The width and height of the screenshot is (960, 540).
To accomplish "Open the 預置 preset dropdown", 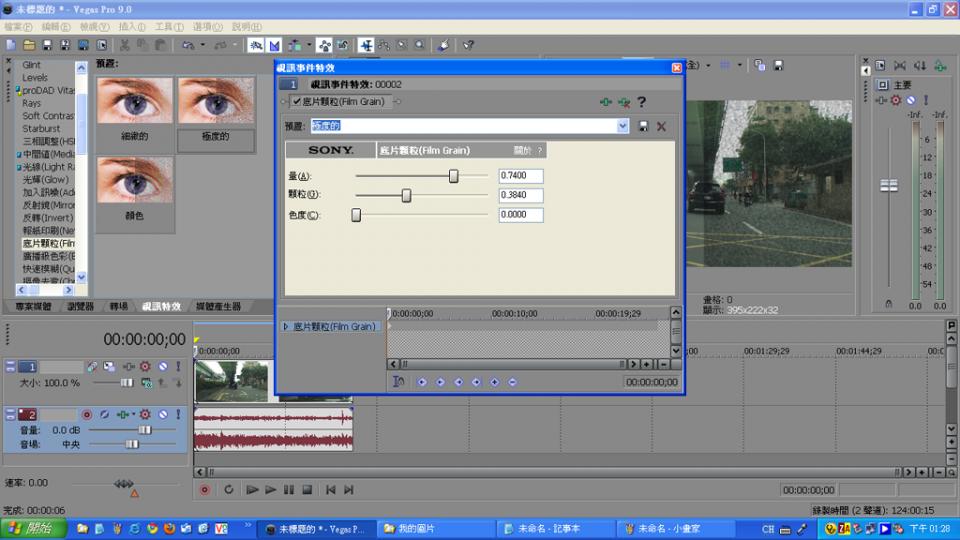I will tap(623, 126).
